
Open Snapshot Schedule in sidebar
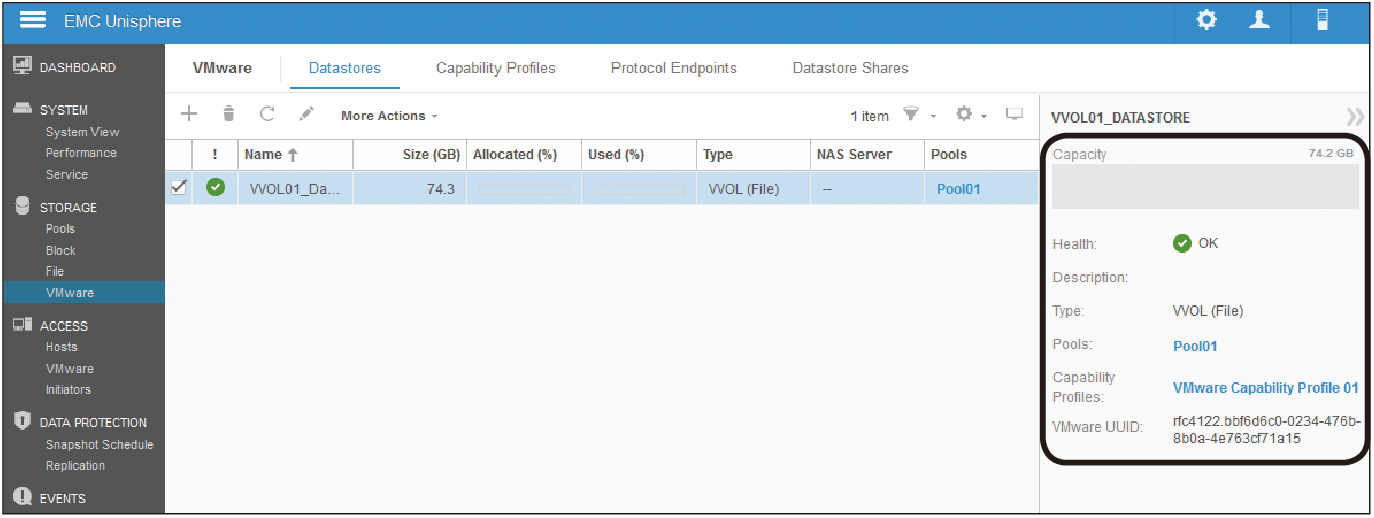pyautogui.click(x=100, y=445)
